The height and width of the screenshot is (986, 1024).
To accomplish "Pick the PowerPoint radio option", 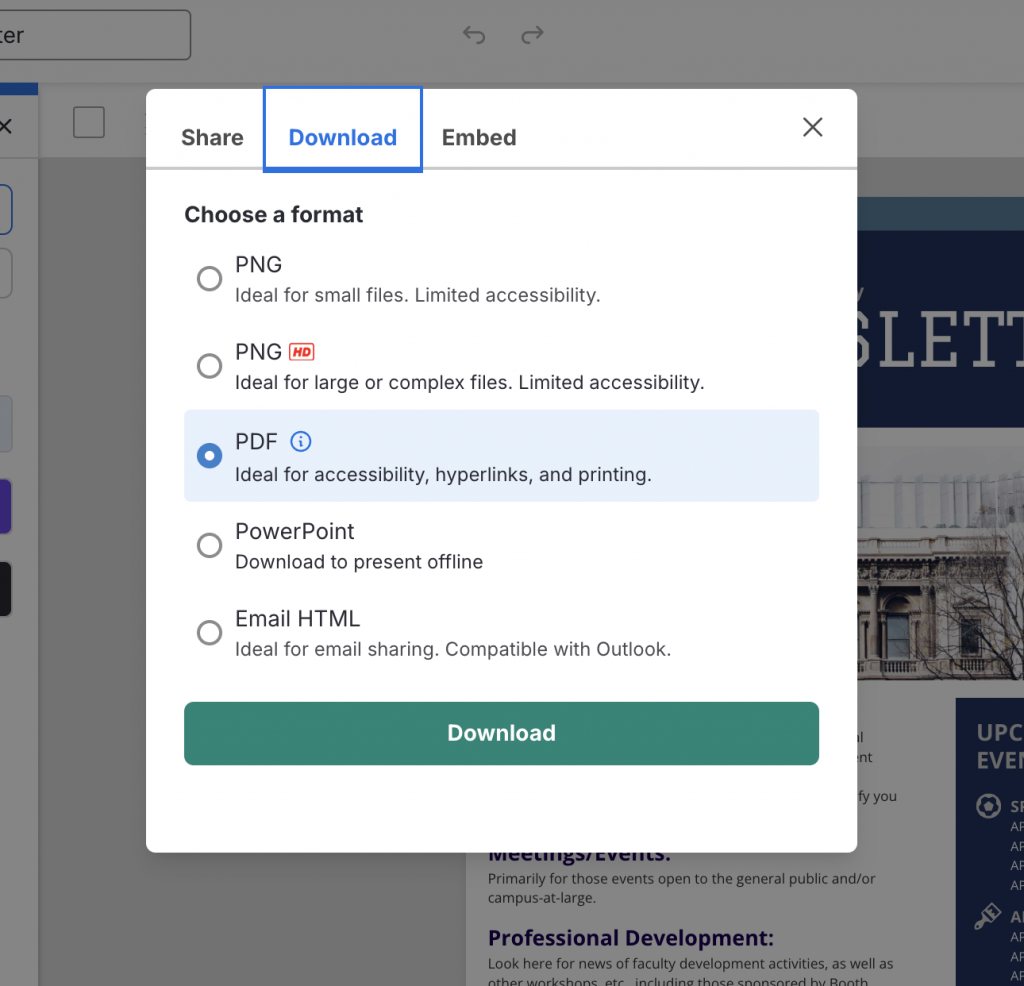I will point(209,545).
